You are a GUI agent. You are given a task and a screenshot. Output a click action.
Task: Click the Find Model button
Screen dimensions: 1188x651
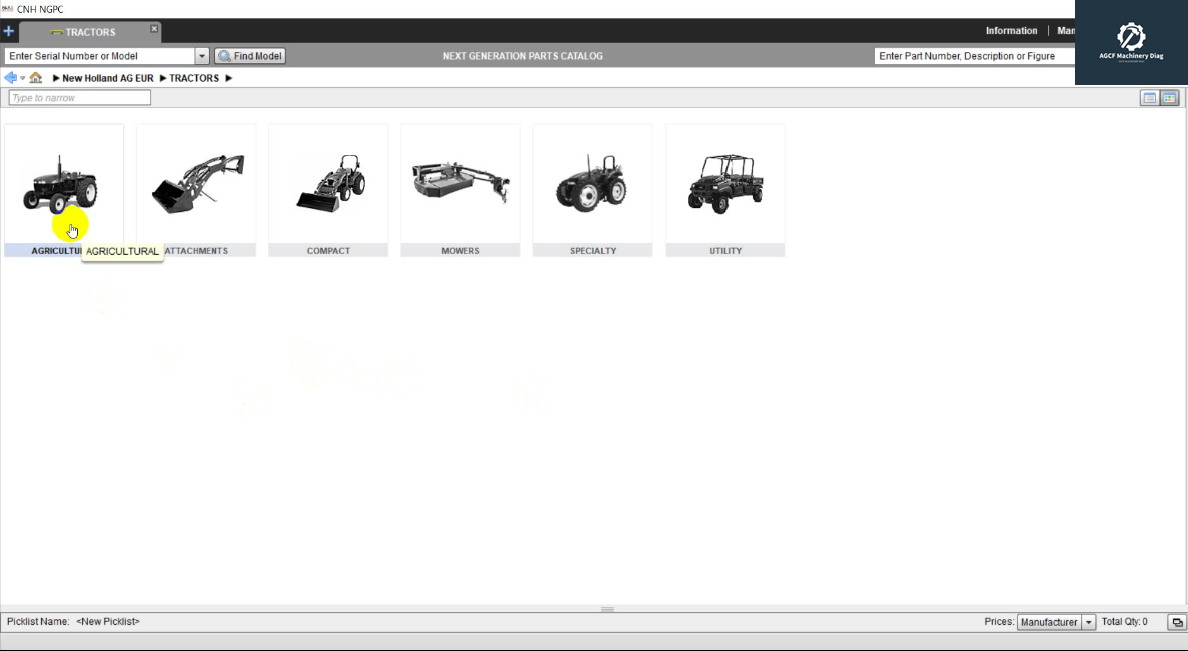(249, 56)
